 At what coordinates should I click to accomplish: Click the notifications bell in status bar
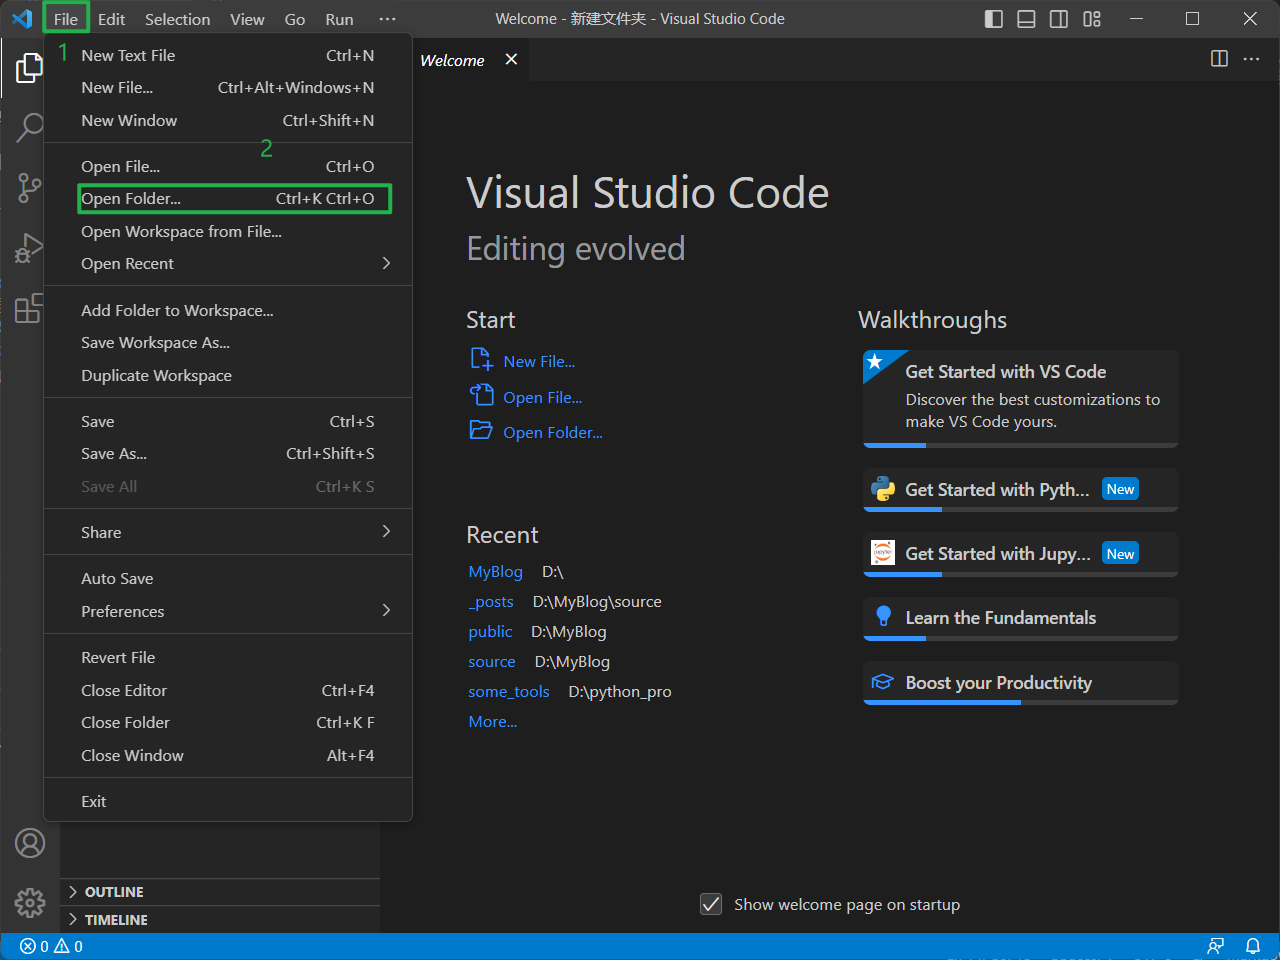click(x=1252, y=946)
